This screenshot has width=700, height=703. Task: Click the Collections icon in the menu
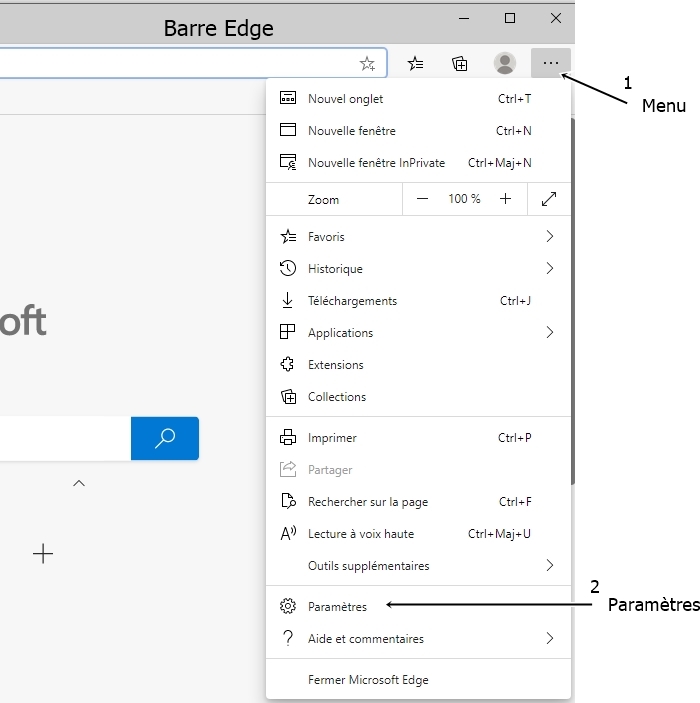[x=288, y=396]
